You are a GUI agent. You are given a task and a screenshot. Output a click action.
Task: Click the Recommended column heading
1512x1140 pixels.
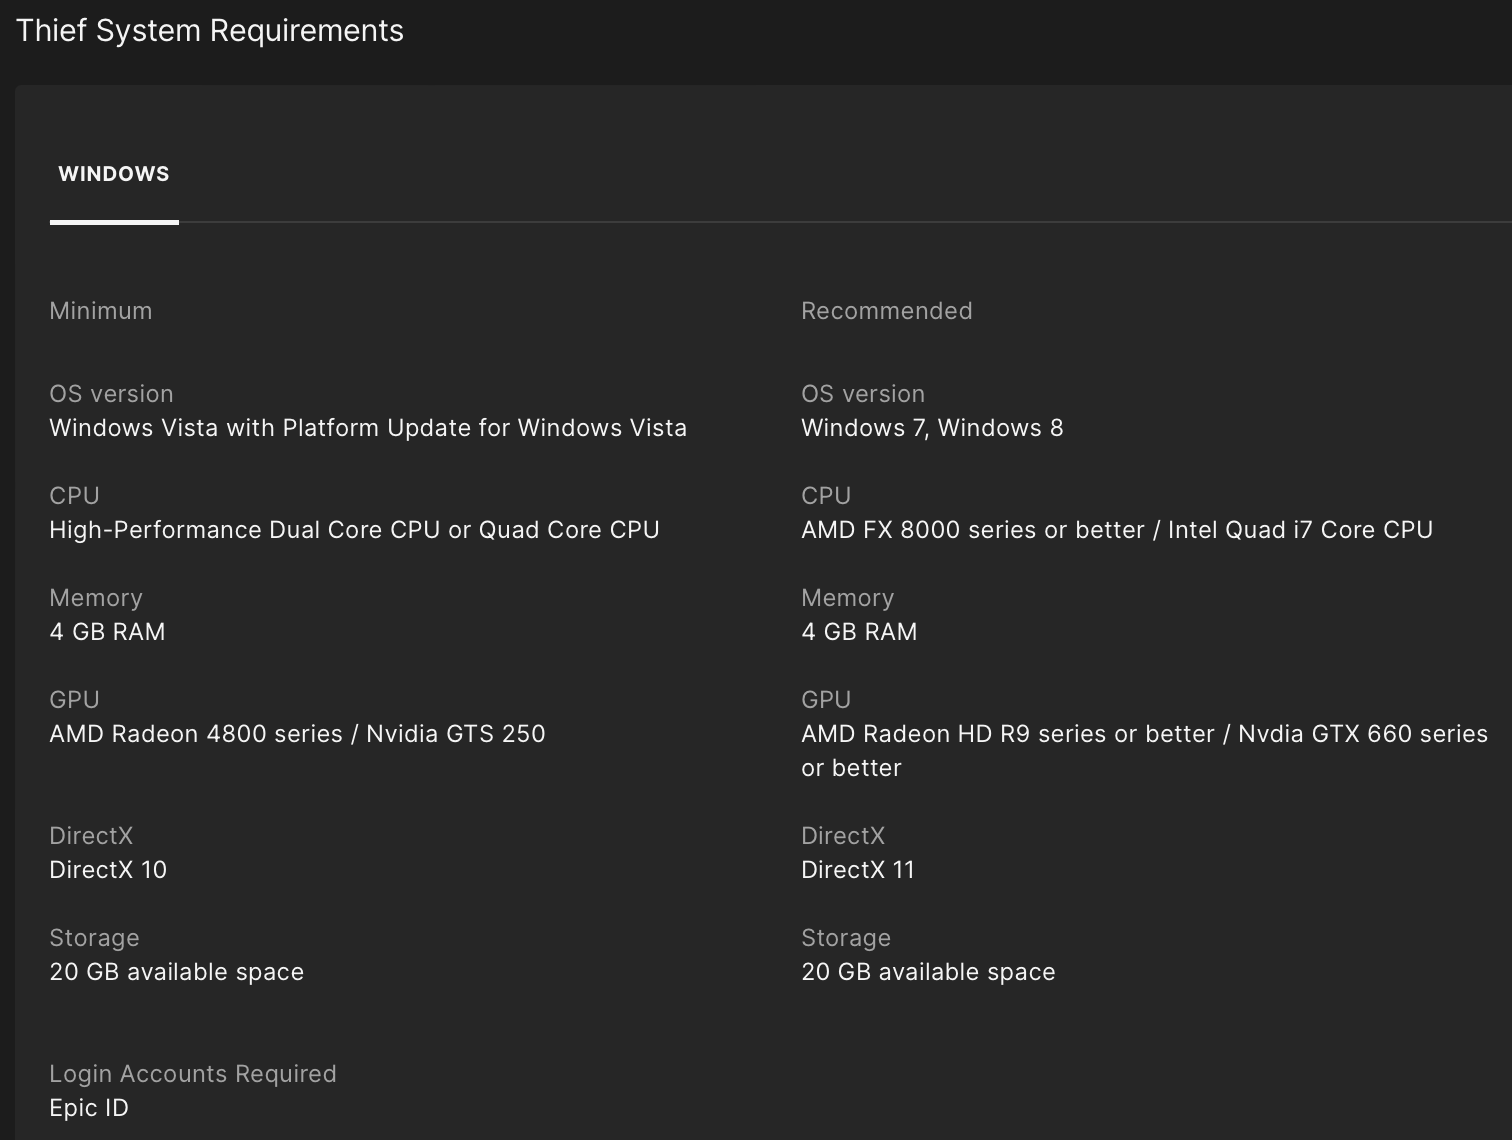pyautogui.click(x=886, y=311)
